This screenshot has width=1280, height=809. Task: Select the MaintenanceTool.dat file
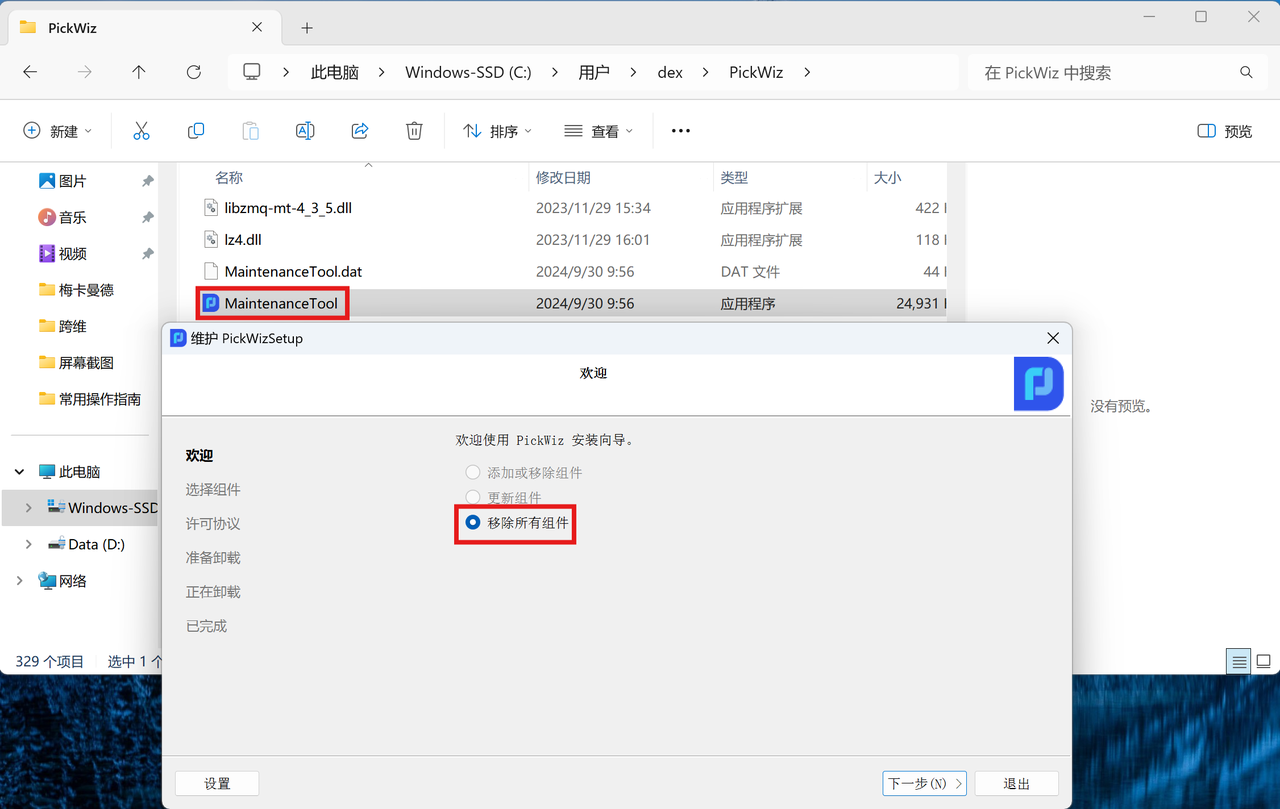293,271
